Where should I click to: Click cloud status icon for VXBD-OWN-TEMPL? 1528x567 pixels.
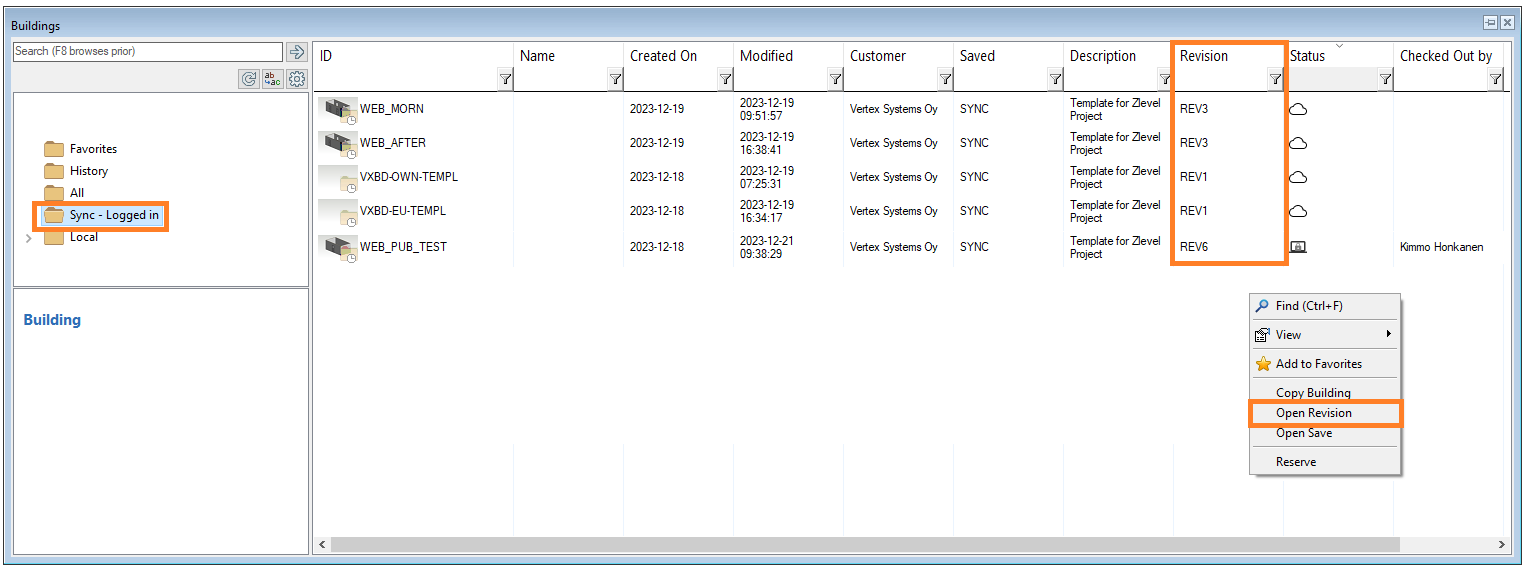click(x=1298, y=177)
